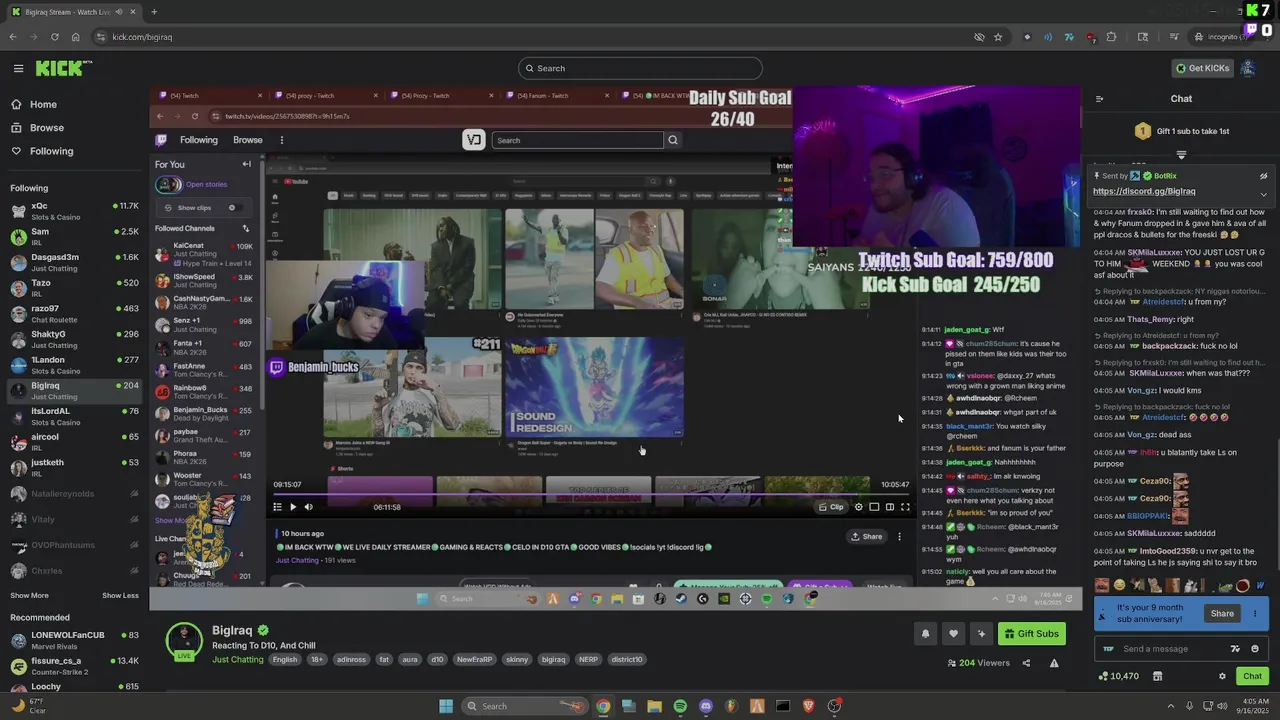Viewport: 1280px width, 720px height.
Task: Open Spotify from the taskbar
Action: [680, 706]
